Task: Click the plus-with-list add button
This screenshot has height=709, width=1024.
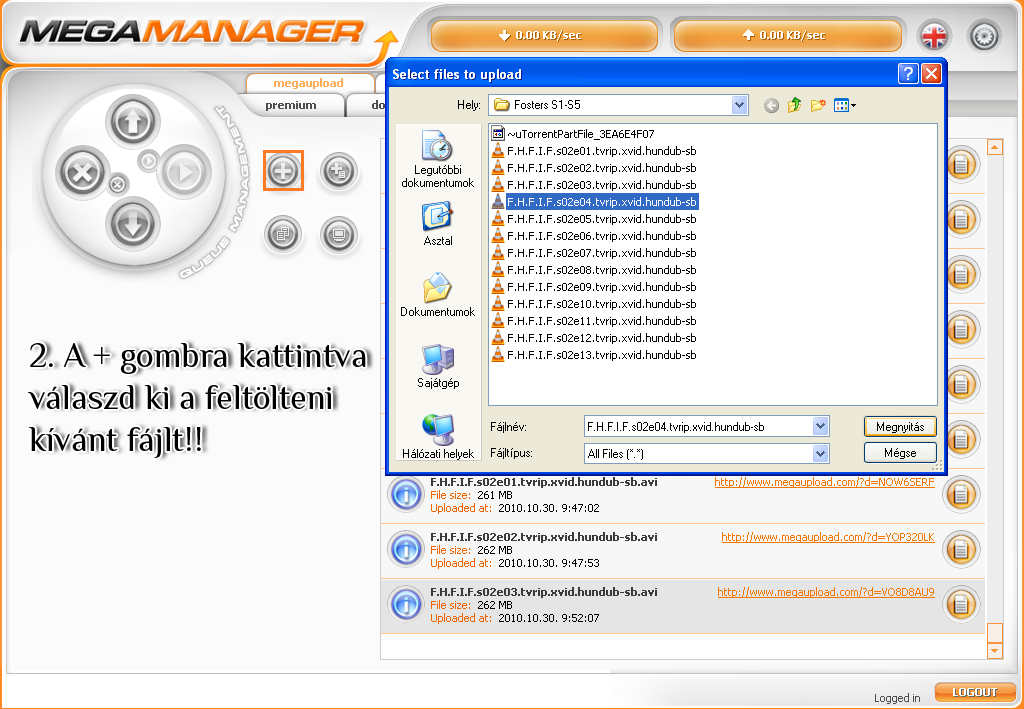Action: pyautogui.click(x=338, y=171)
